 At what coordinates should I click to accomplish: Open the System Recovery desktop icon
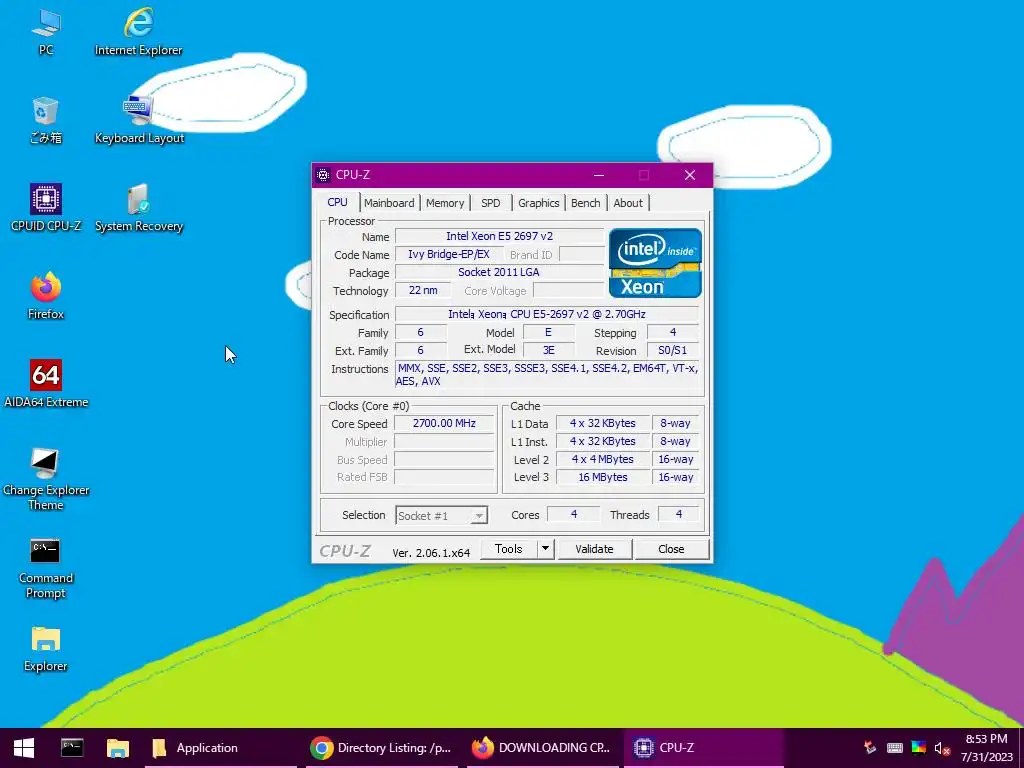(x=138, y=208)
